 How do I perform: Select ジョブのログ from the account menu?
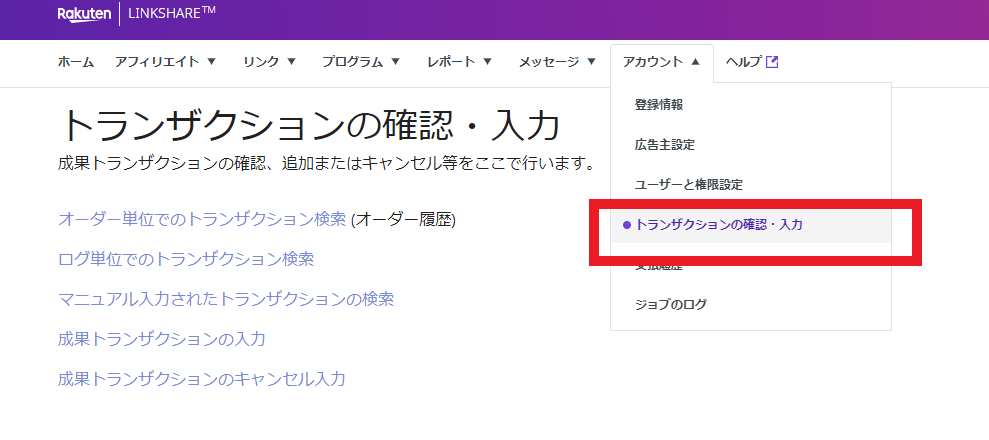point(671,304)
